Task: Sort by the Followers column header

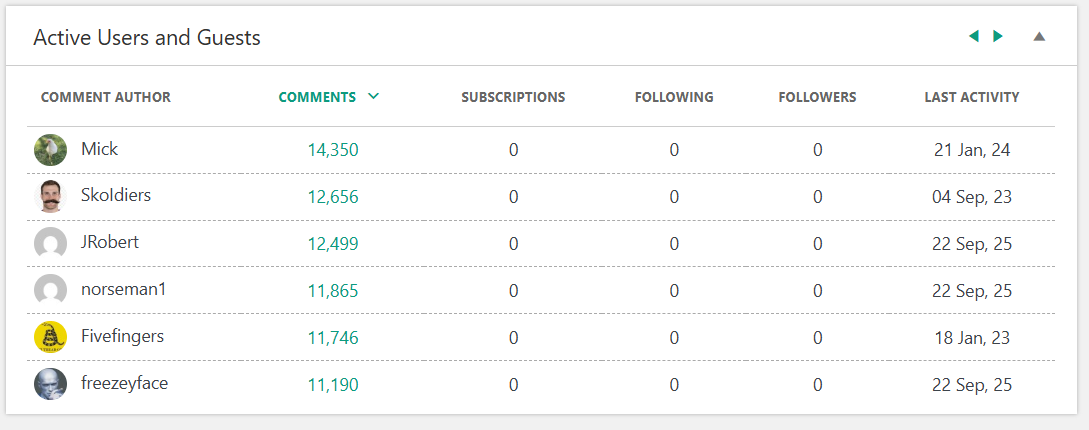Action: pyautogui.click(x=817, y=97)
